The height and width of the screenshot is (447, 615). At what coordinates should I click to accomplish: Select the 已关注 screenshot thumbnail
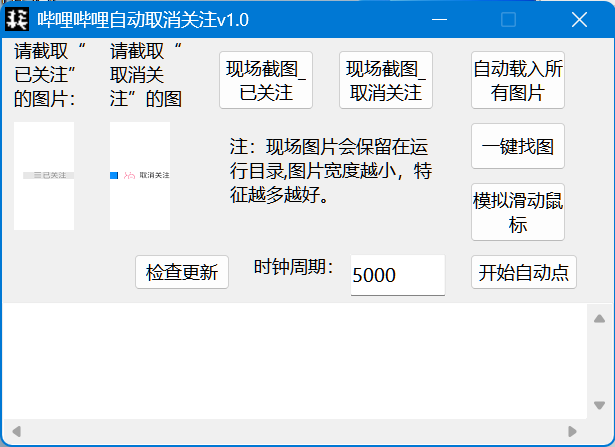click(x=44, y=176)
